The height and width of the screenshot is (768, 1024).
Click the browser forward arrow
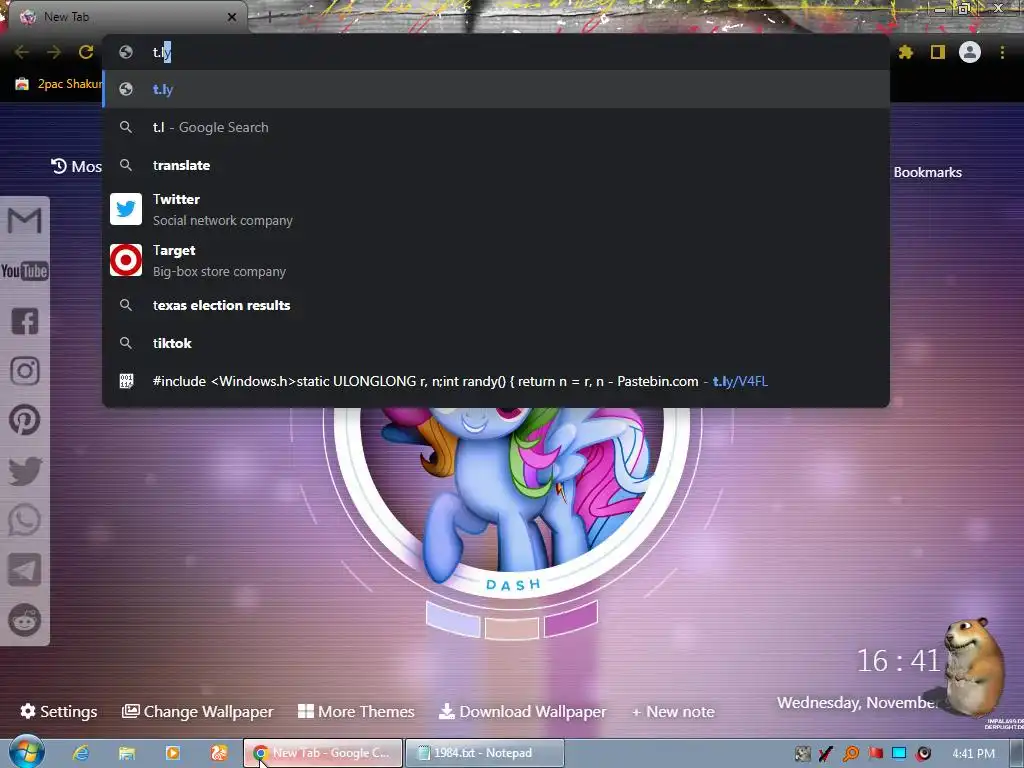pos(54,52)
